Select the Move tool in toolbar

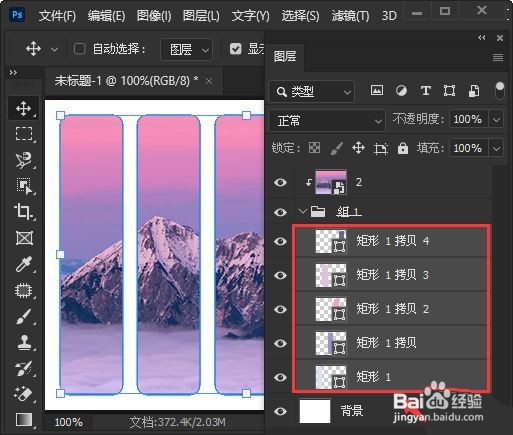24,108
